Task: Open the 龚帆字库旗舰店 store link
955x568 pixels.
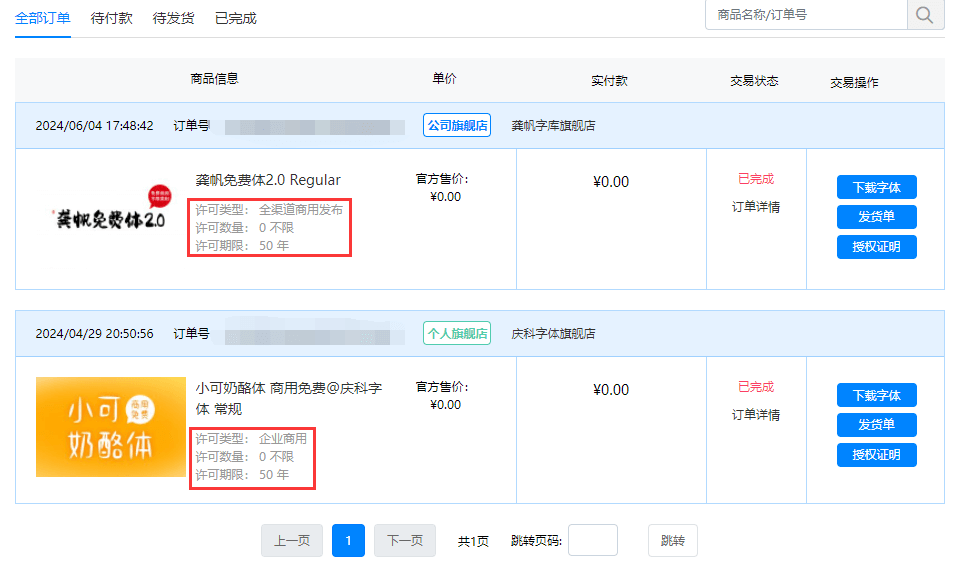Action: click(553, 125)
